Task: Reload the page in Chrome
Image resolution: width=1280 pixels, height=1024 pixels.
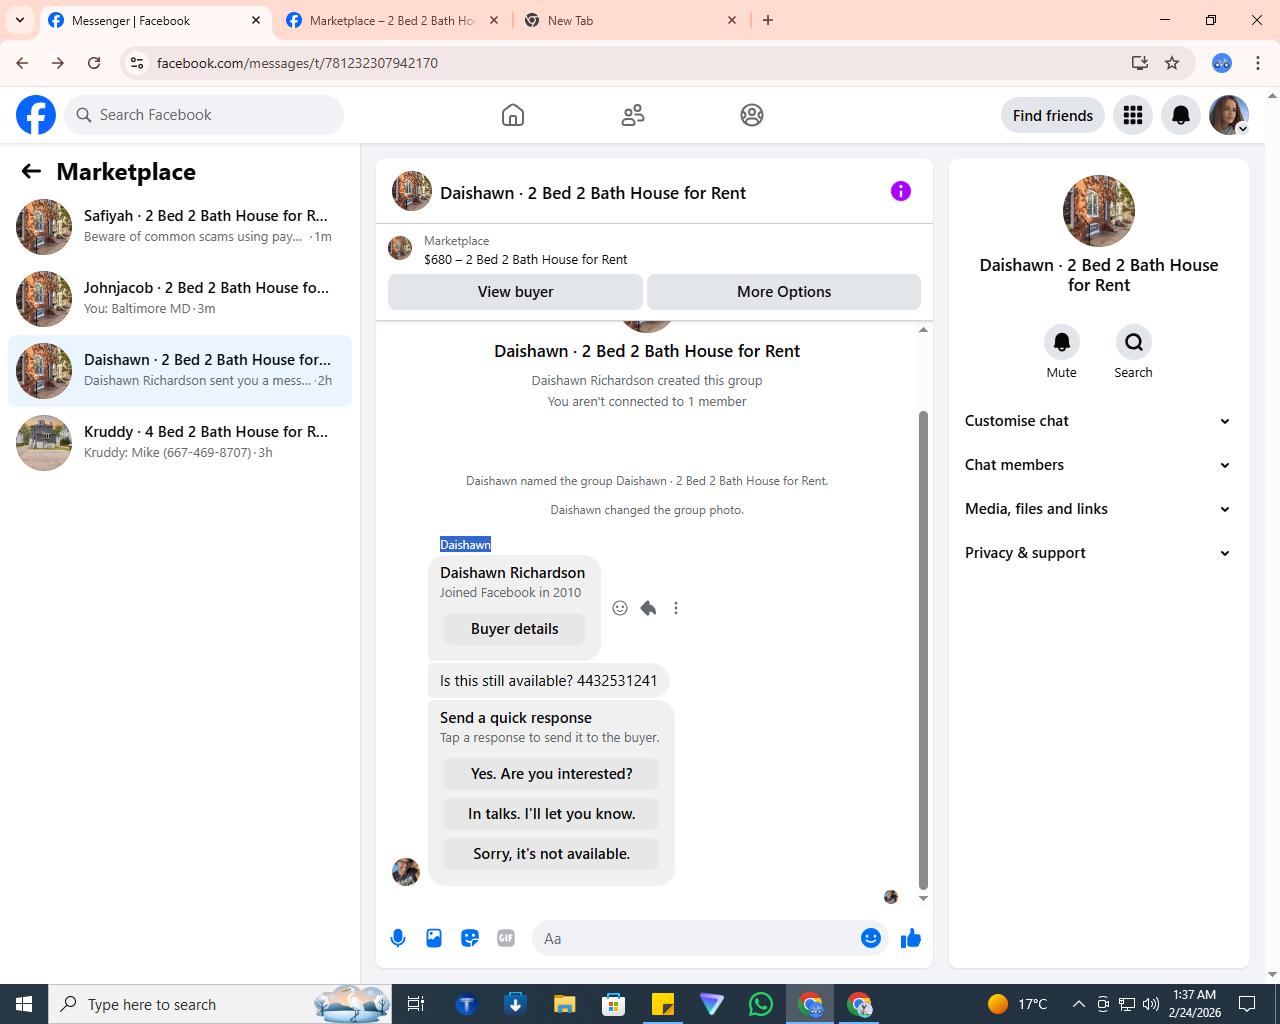Action: click(x=94, y=63)
